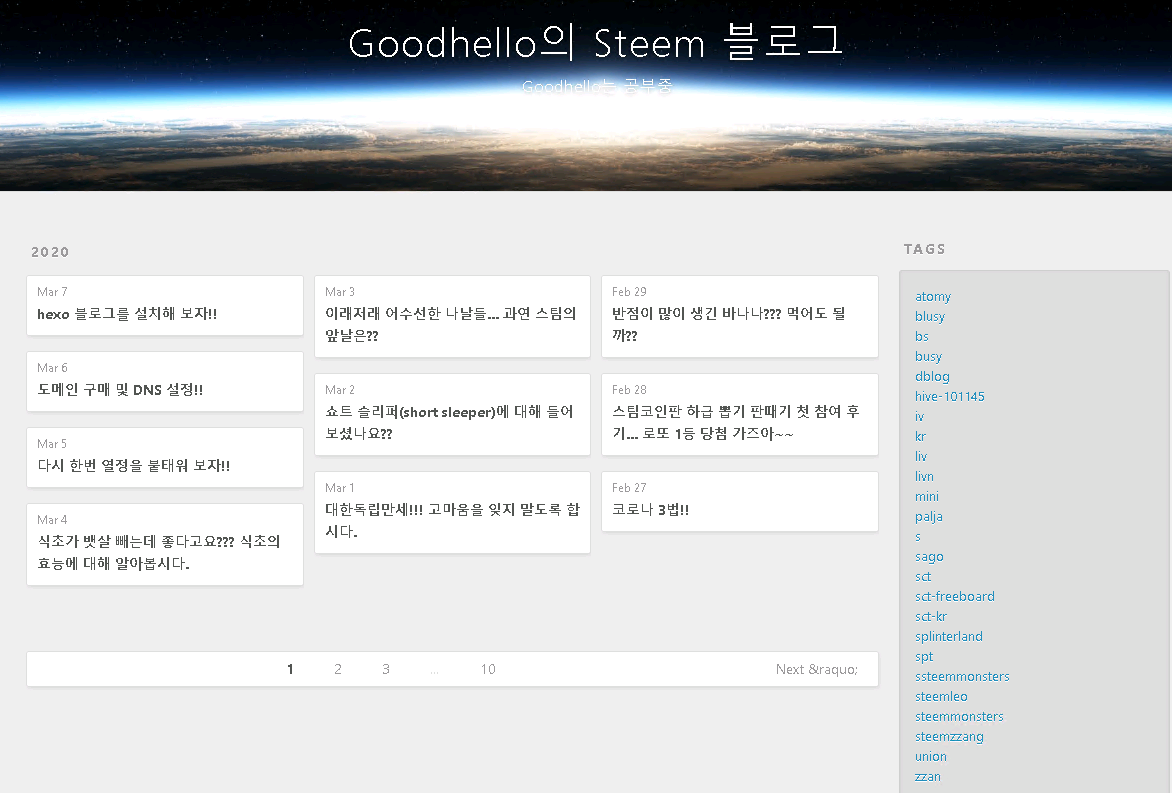Click the Mar 7 post date
Viewport: 1172px width, 793px height.
pos(52,292)
